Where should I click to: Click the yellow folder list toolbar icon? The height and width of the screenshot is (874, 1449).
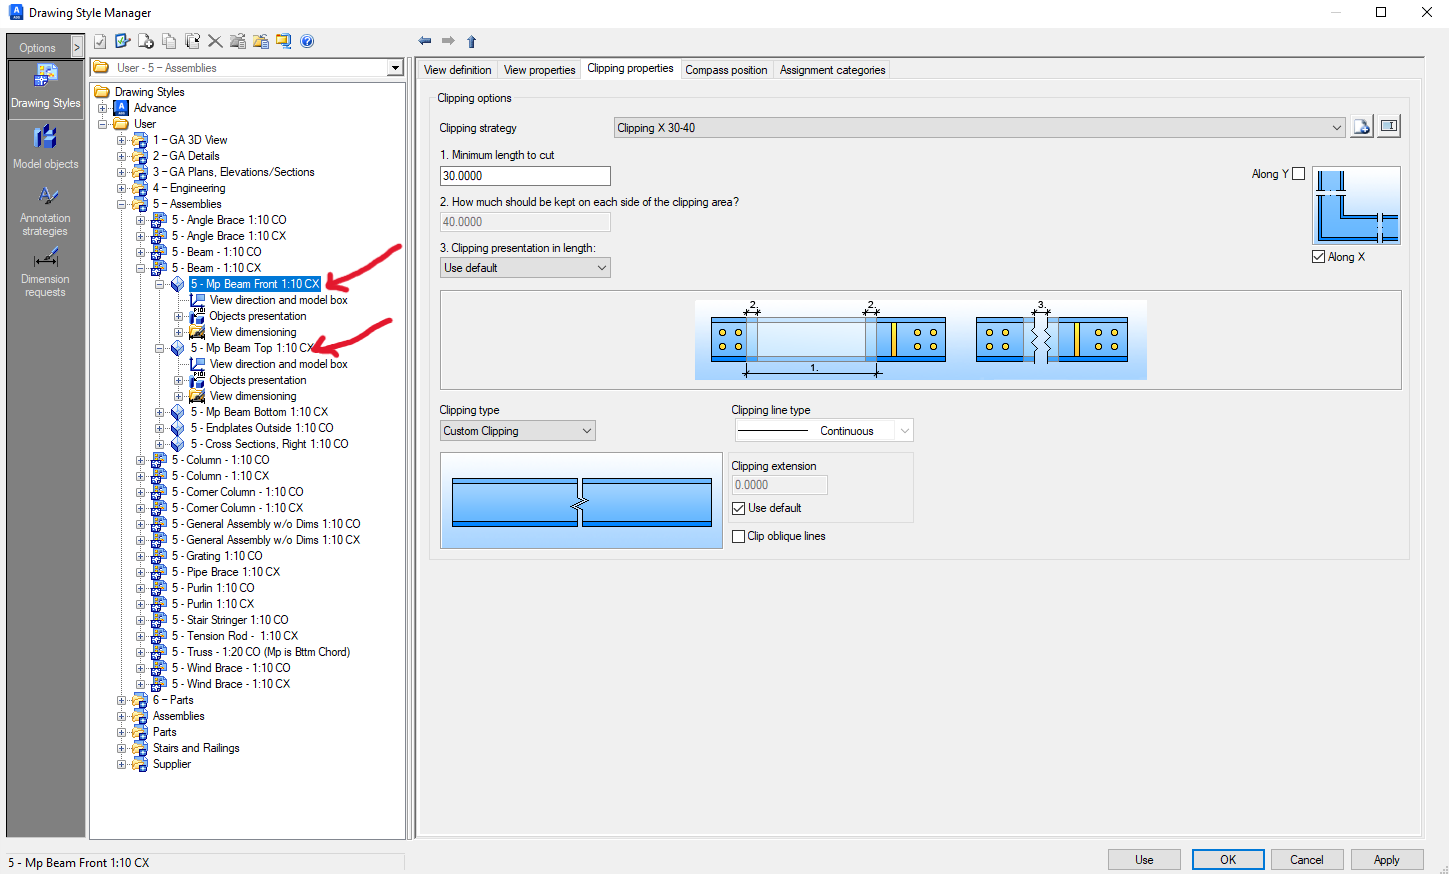[x=261, y=41]
